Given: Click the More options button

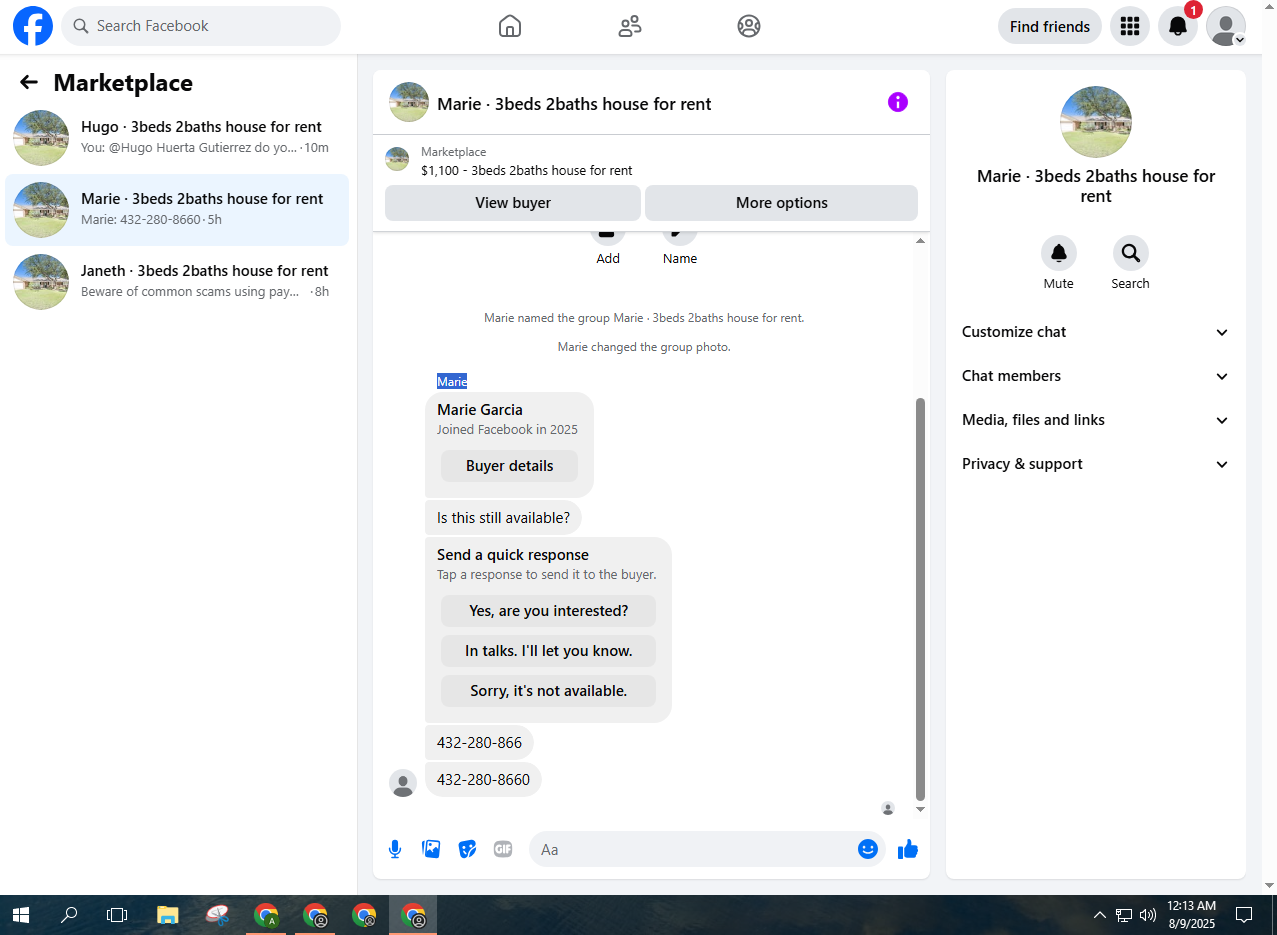Looking at the screenshot, I should [x=781, y=203].
